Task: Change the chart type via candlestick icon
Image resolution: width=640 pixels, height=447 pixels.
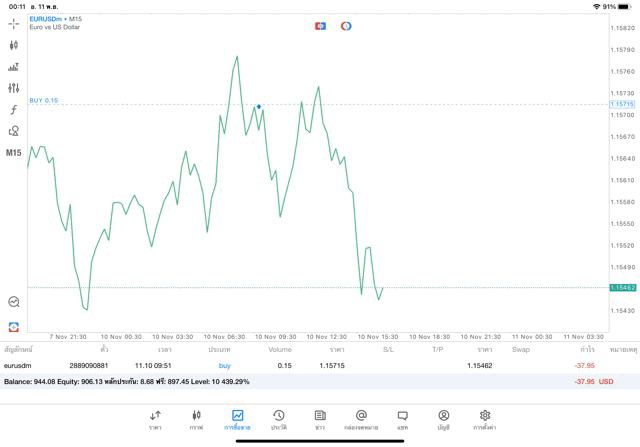Action: click(14, 45)
